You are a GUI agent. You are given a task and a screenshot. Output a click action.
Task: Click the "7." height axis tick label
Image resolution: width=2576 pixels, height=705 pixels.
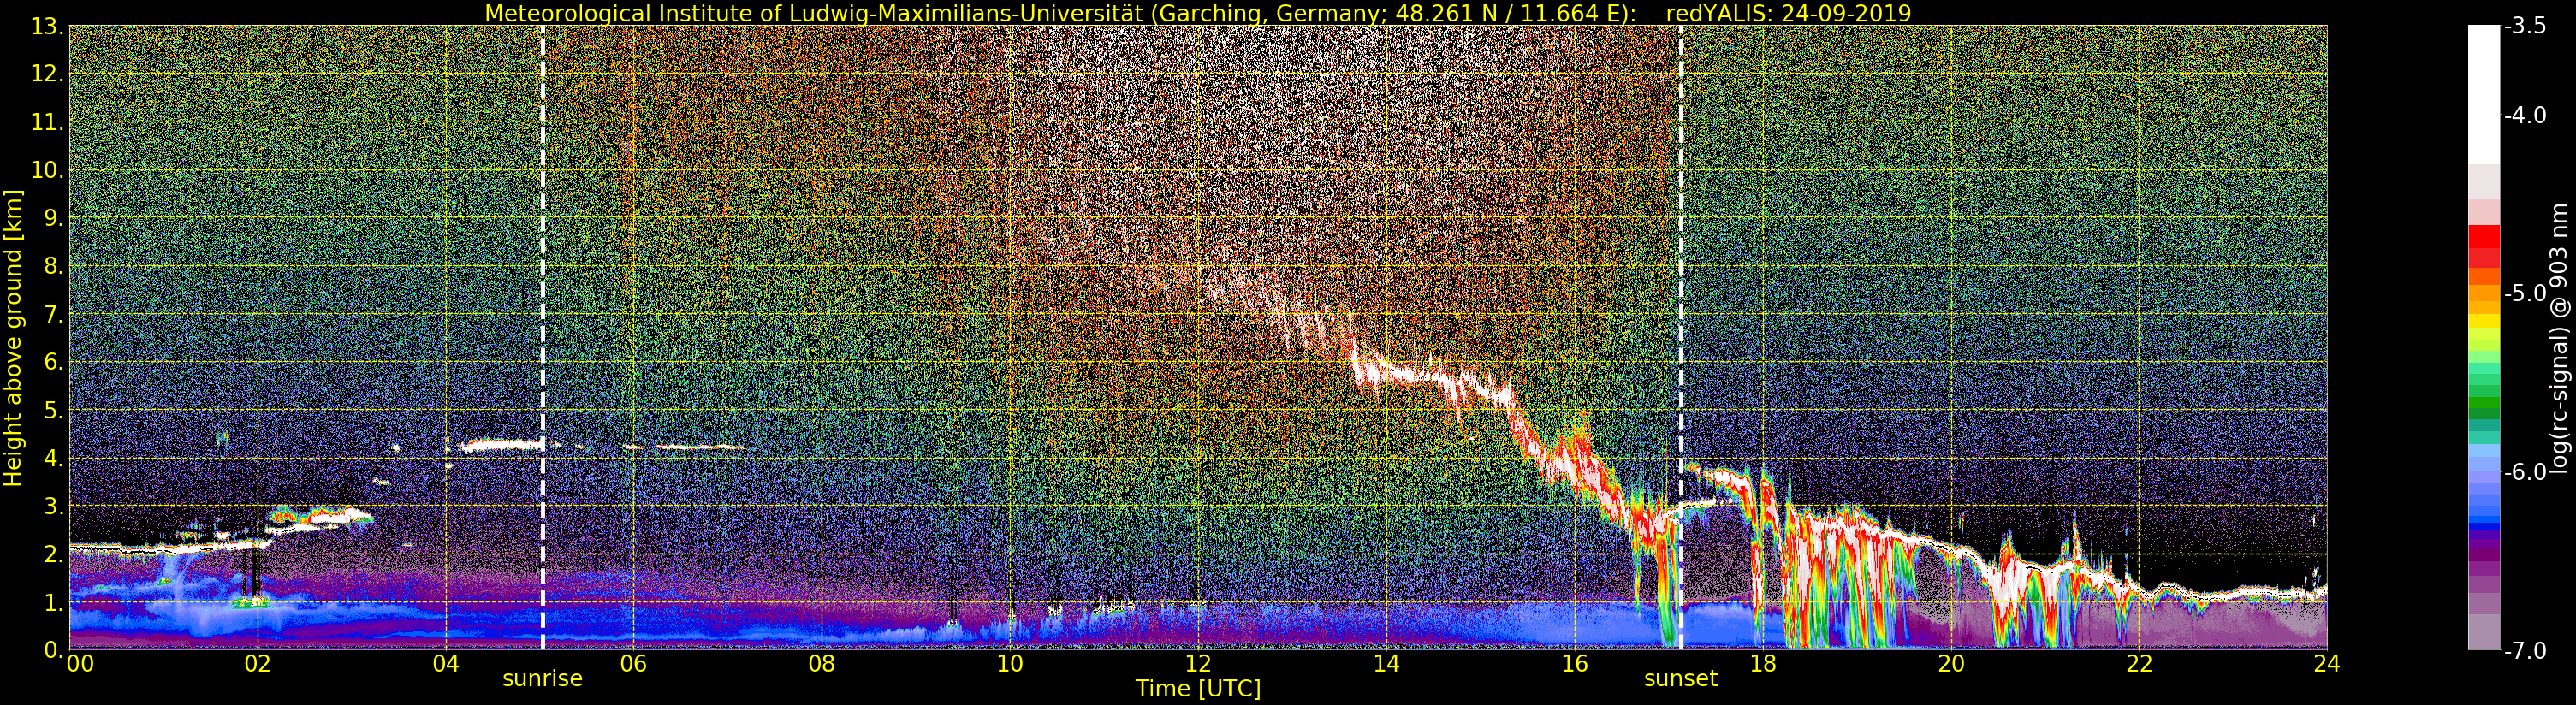[53, 315]
